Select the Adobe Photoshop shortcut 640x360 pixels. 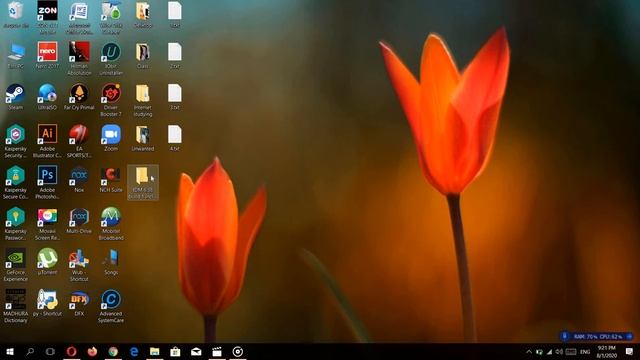click(47, 182)
